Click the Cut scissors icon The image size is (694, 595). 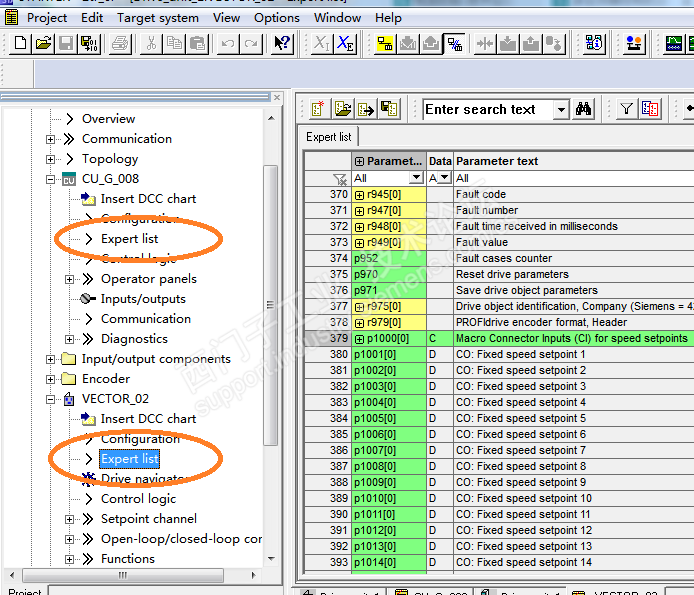(x=151, y=43)
